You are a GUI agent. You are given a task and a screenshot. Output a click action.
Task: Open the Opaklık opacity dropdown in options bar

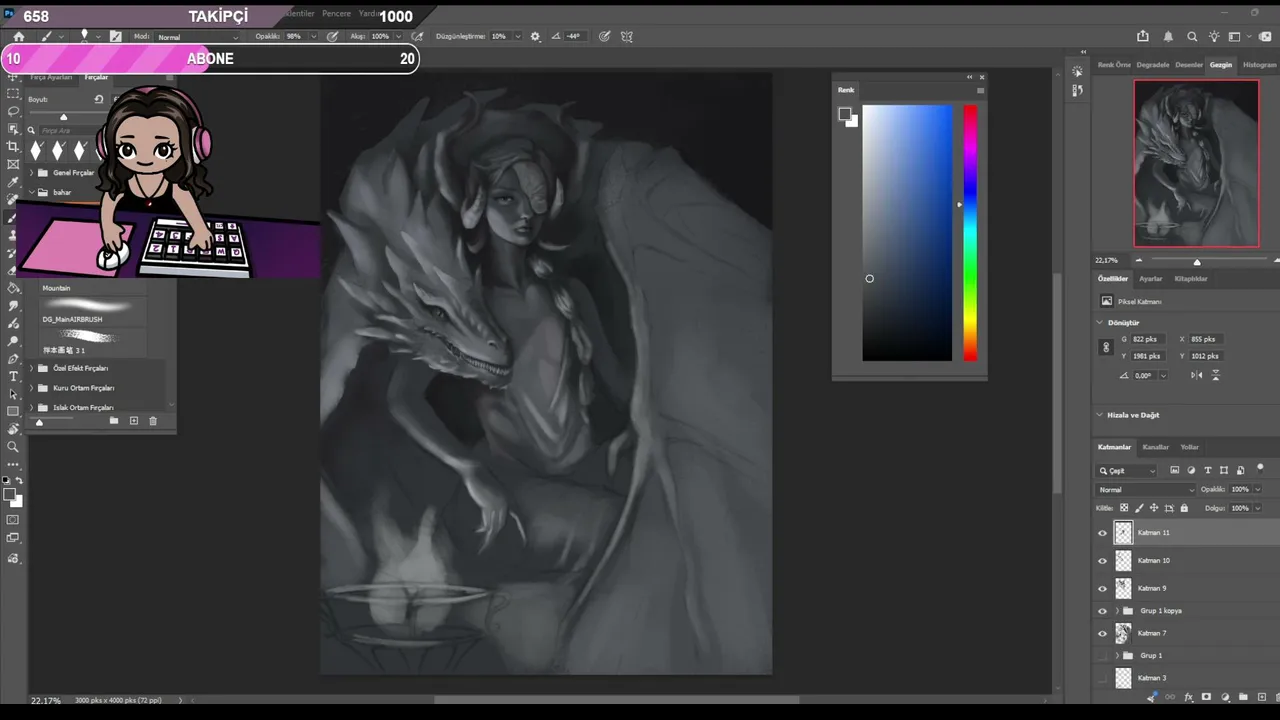click(x=313, y=36)
